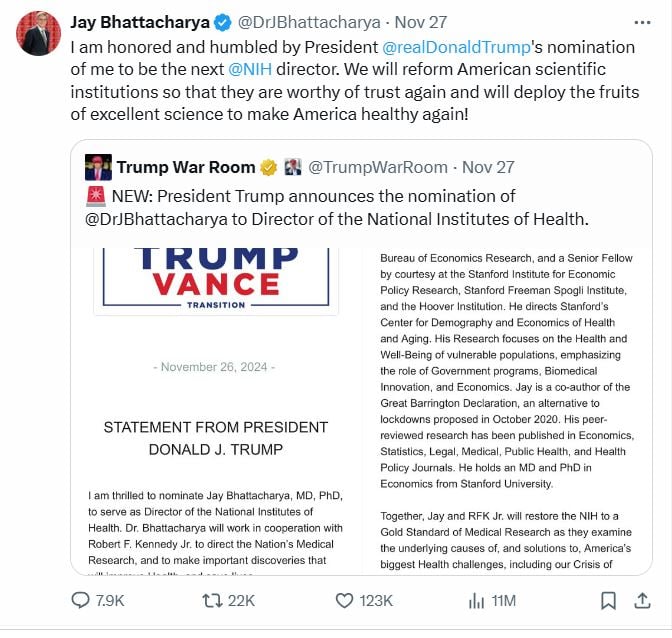Open the view analytics bar icon
The width and height of the screenshot is (672, 638).
pos(476,600)
